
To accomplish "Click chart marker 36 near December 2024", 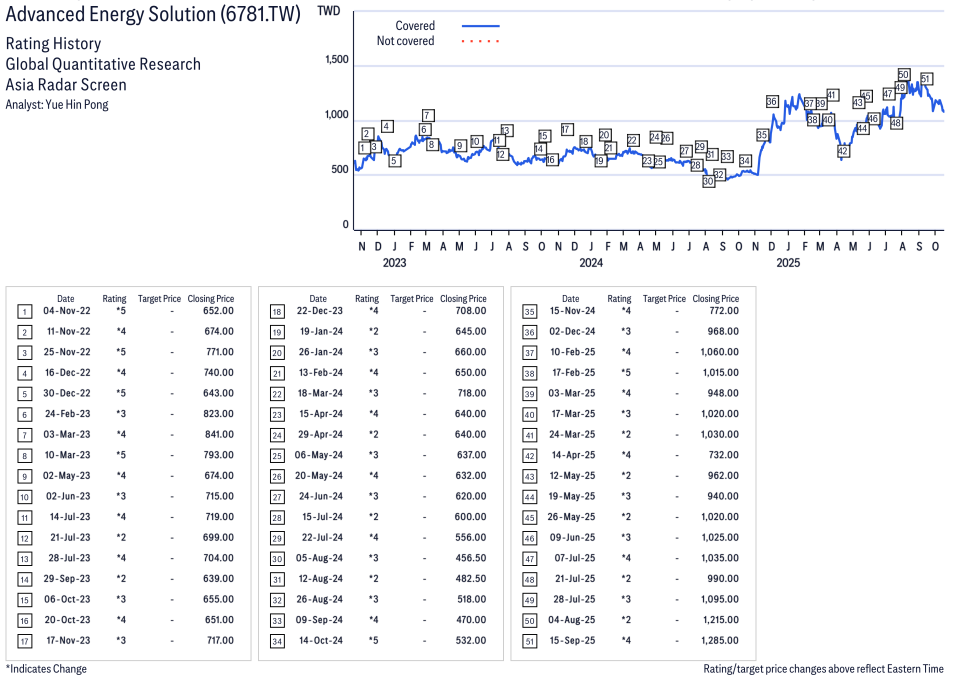I will [771, 101].
